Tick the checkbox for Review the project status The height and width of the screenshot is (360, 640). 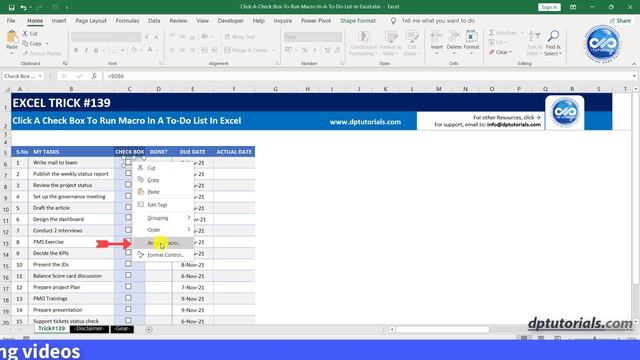point(128,184)
